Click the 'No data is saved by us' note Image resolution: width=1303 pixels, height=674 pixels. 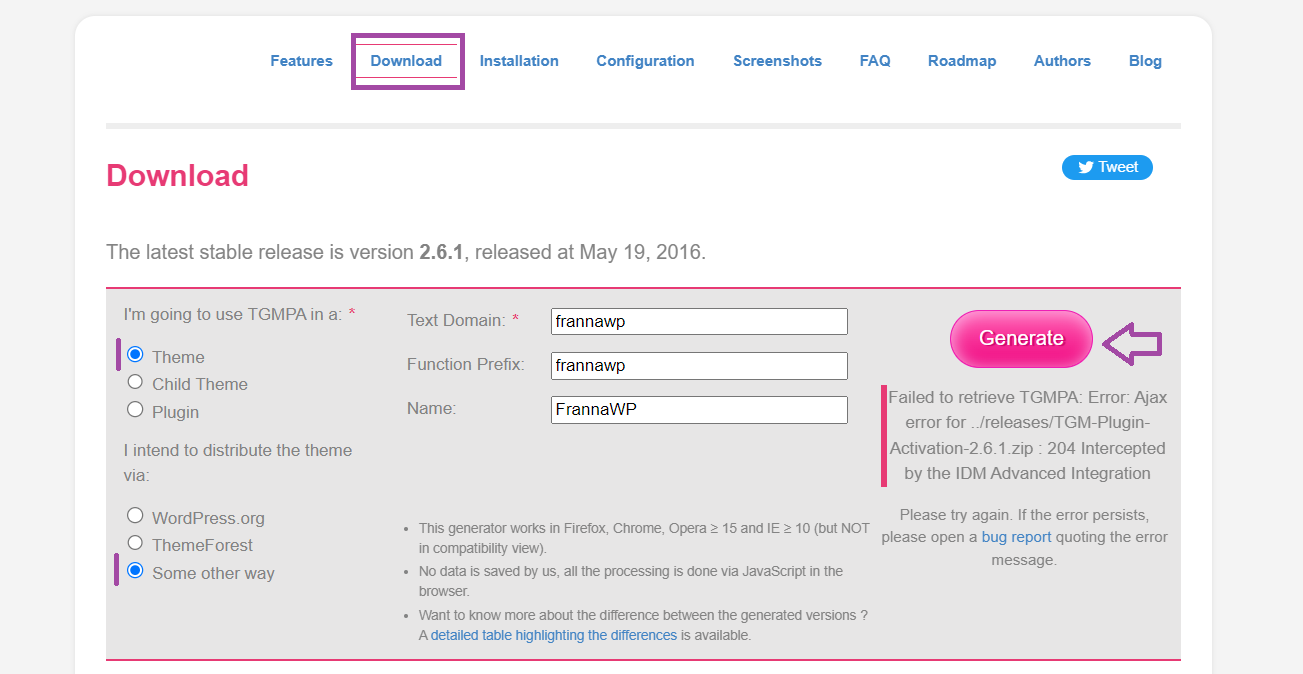point(631,581)
